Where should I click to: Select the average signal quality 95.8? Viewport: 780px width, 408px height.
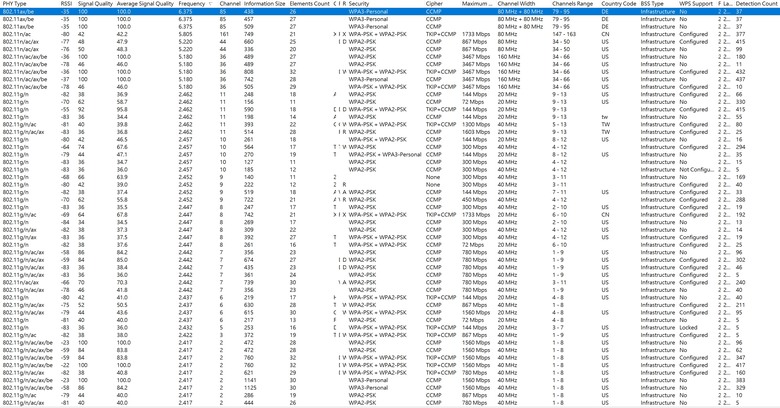pos(122,109)
